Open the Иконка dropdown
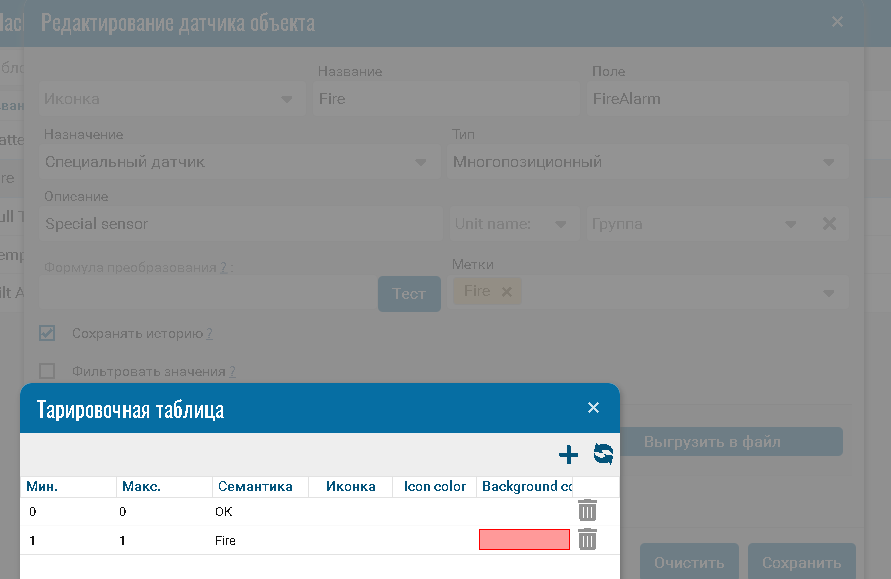Viewport: 891px width, 579px height. point(286,99)
